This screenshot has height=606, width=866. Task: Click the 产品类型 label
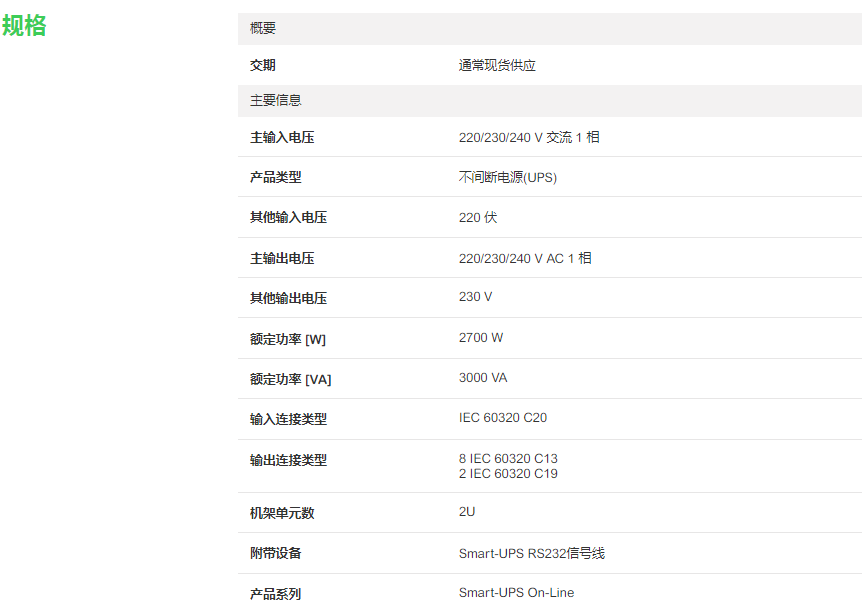(275, 177)
